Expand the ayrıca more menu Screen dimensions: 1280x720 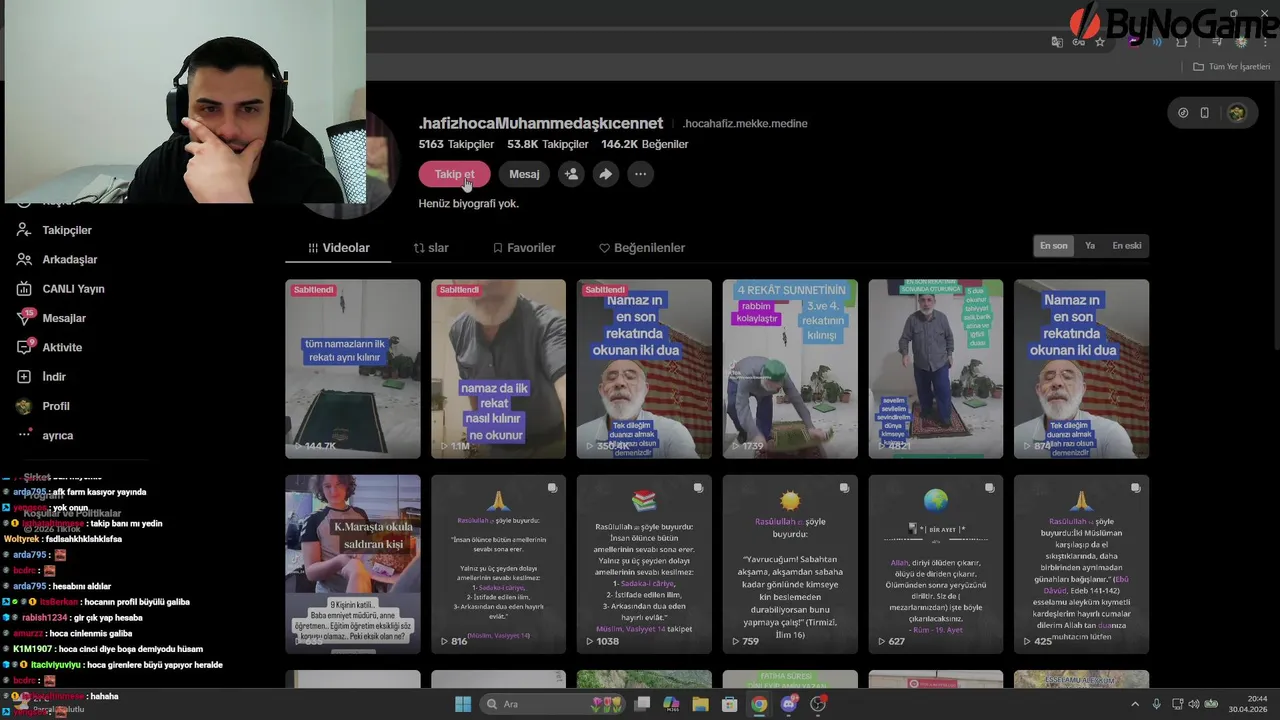click(57, 436)
